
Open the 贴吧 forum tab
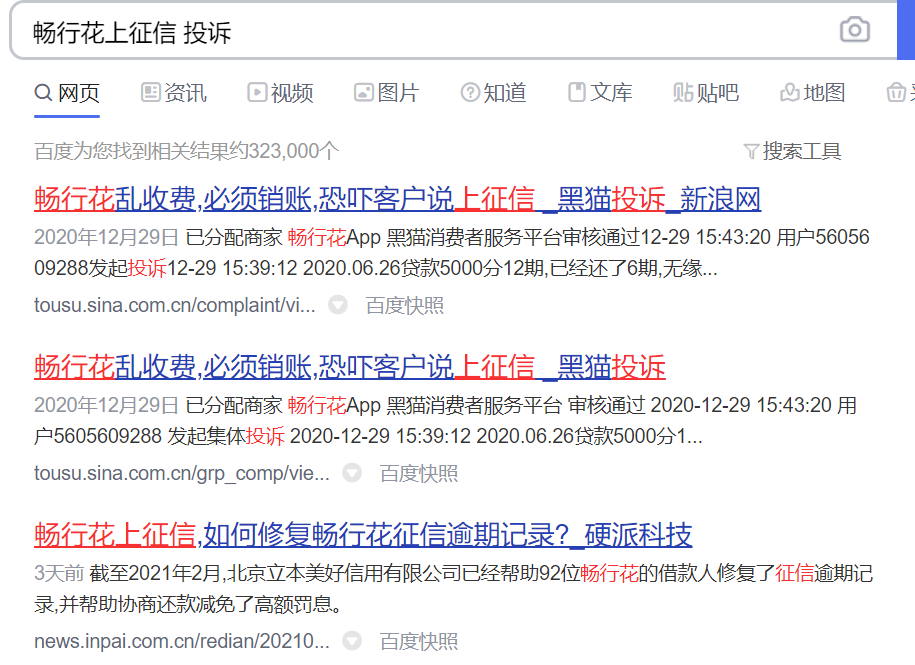706,93
